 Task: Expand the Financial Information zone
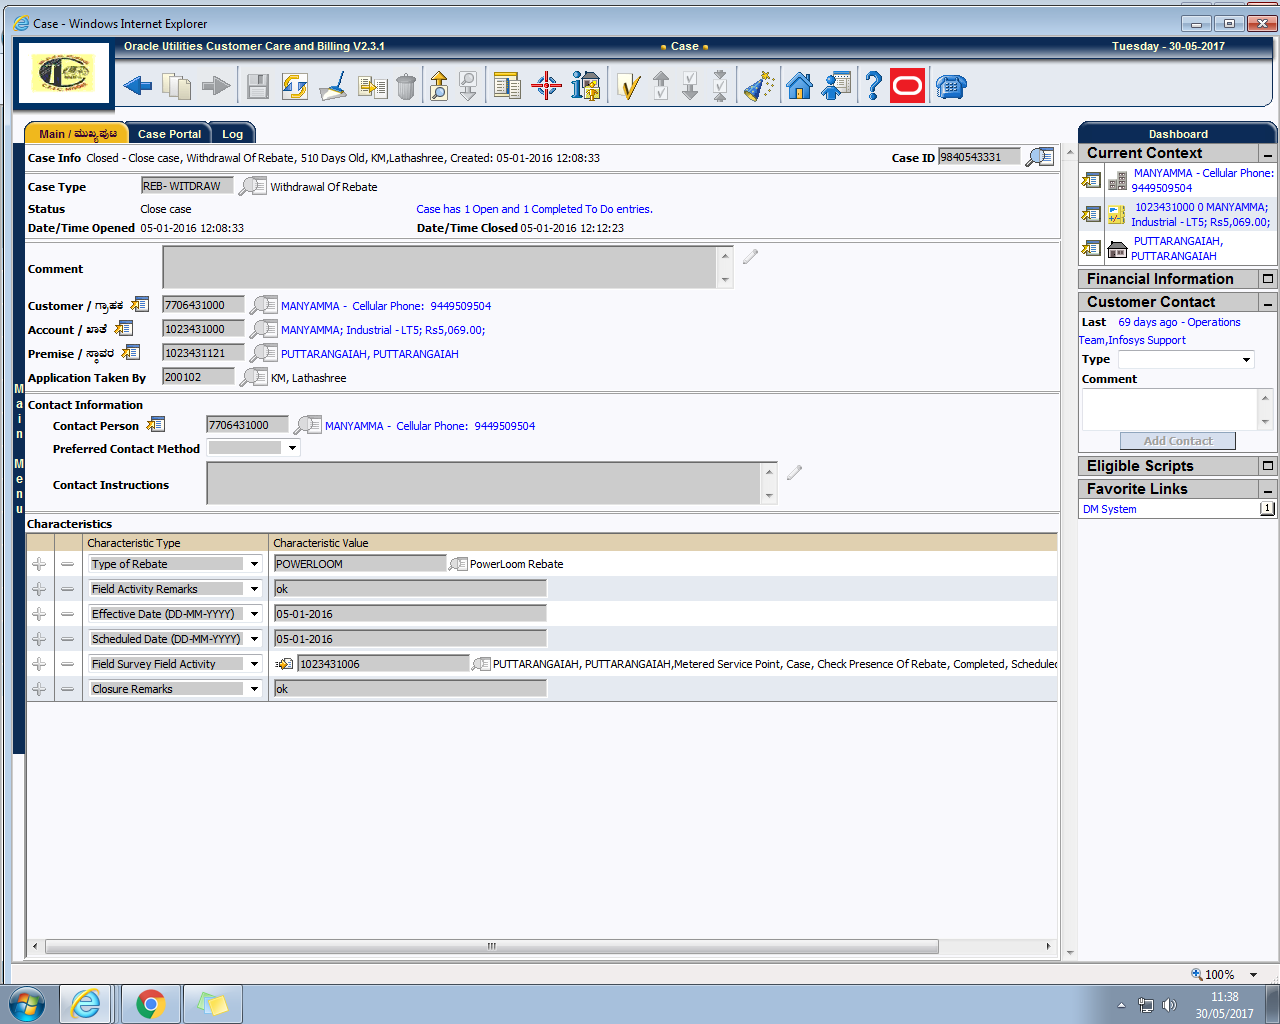click(1268, 279)
